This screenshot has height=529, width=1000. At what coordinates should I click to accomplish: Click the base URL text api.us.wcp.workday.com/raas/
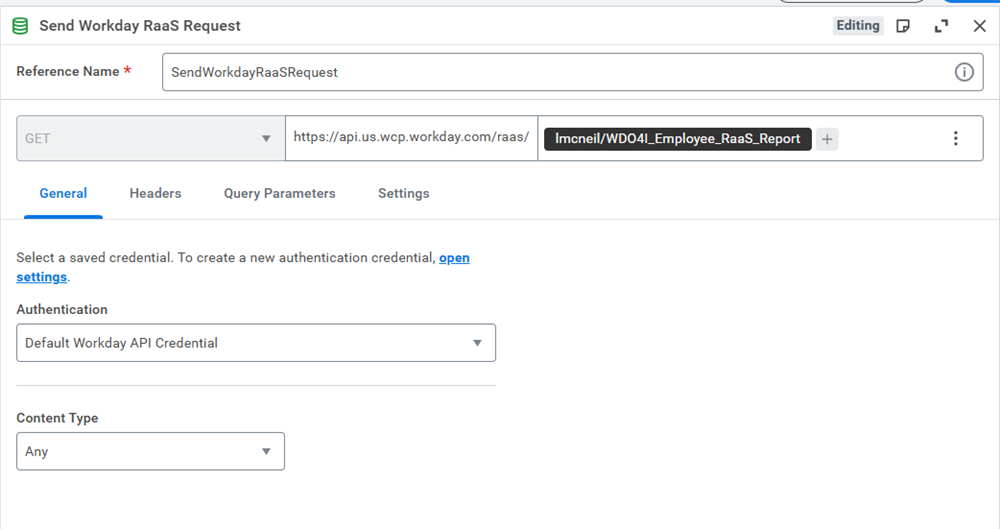(x=411, y=137)
